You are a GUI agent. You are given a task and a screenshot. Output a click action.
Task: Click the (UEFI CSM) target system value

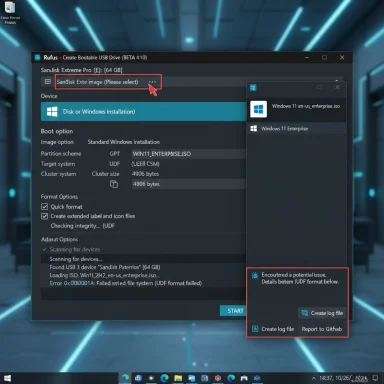145,164
